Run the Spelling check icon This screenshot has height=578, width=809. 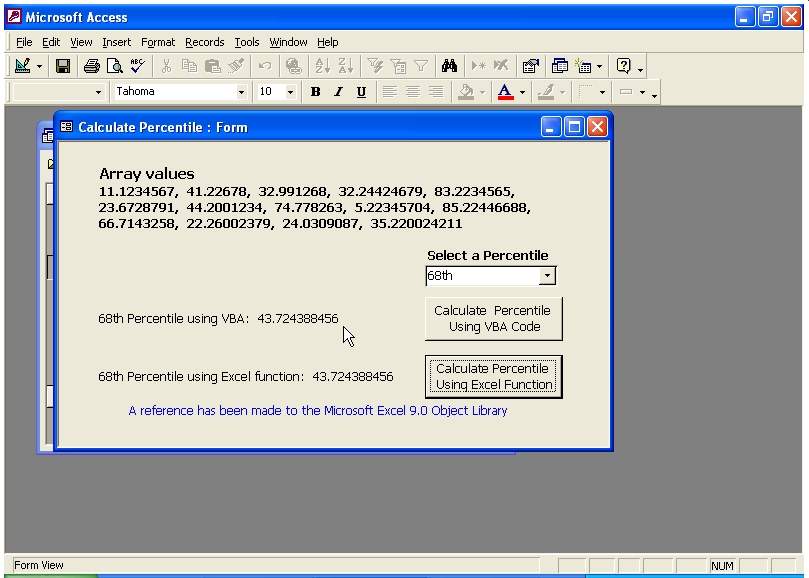[x=137, y=66]
